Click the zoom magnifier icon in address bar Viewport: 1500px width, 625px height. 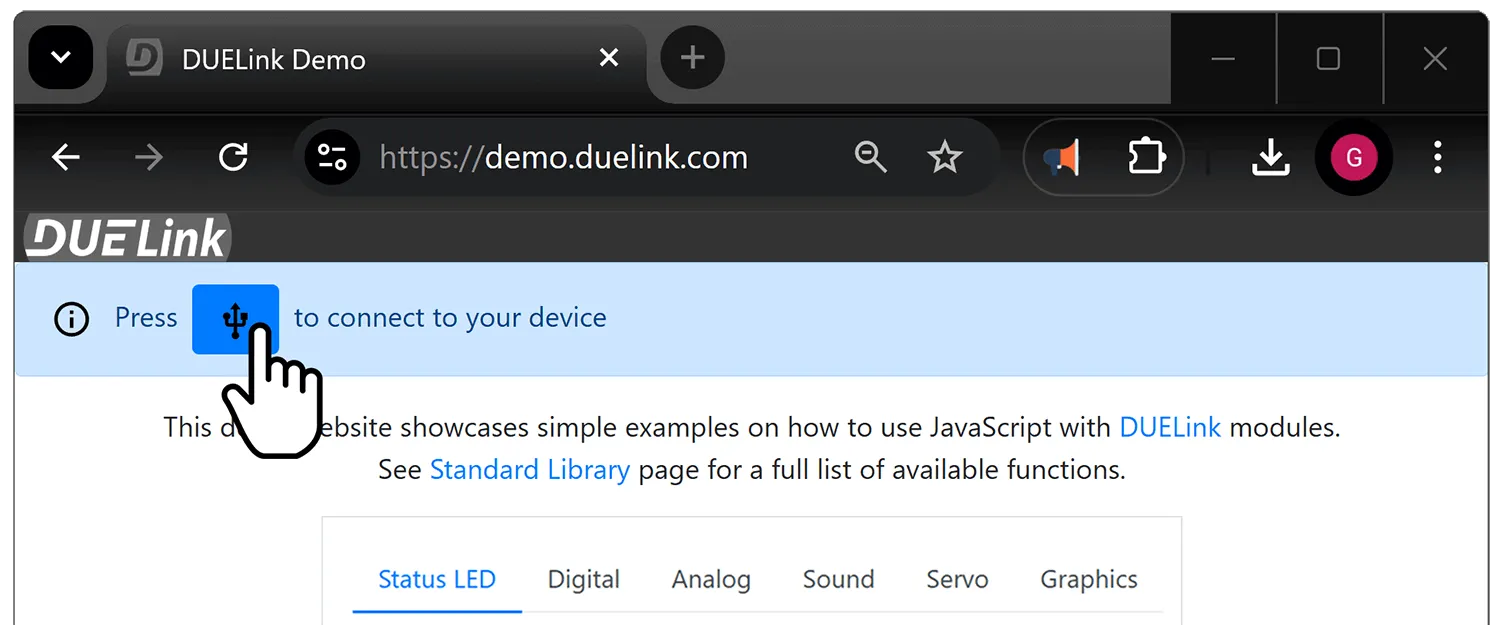(870, 156)
